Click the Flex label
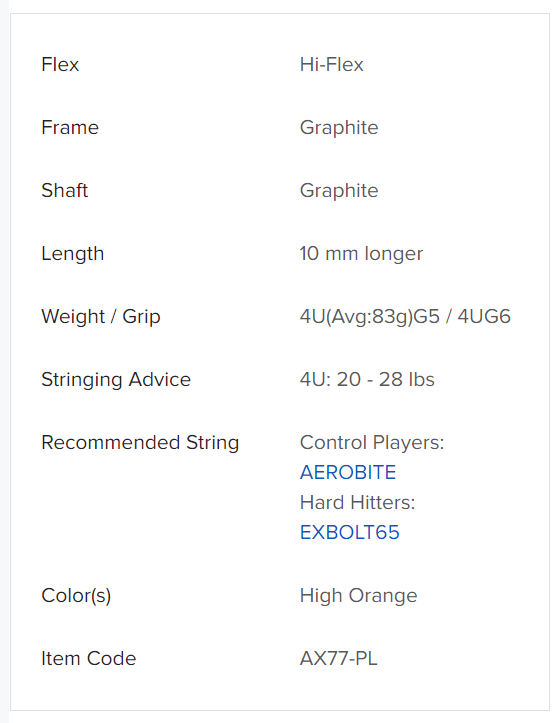This screenshot has width=559, height=723. click(60, 65)
